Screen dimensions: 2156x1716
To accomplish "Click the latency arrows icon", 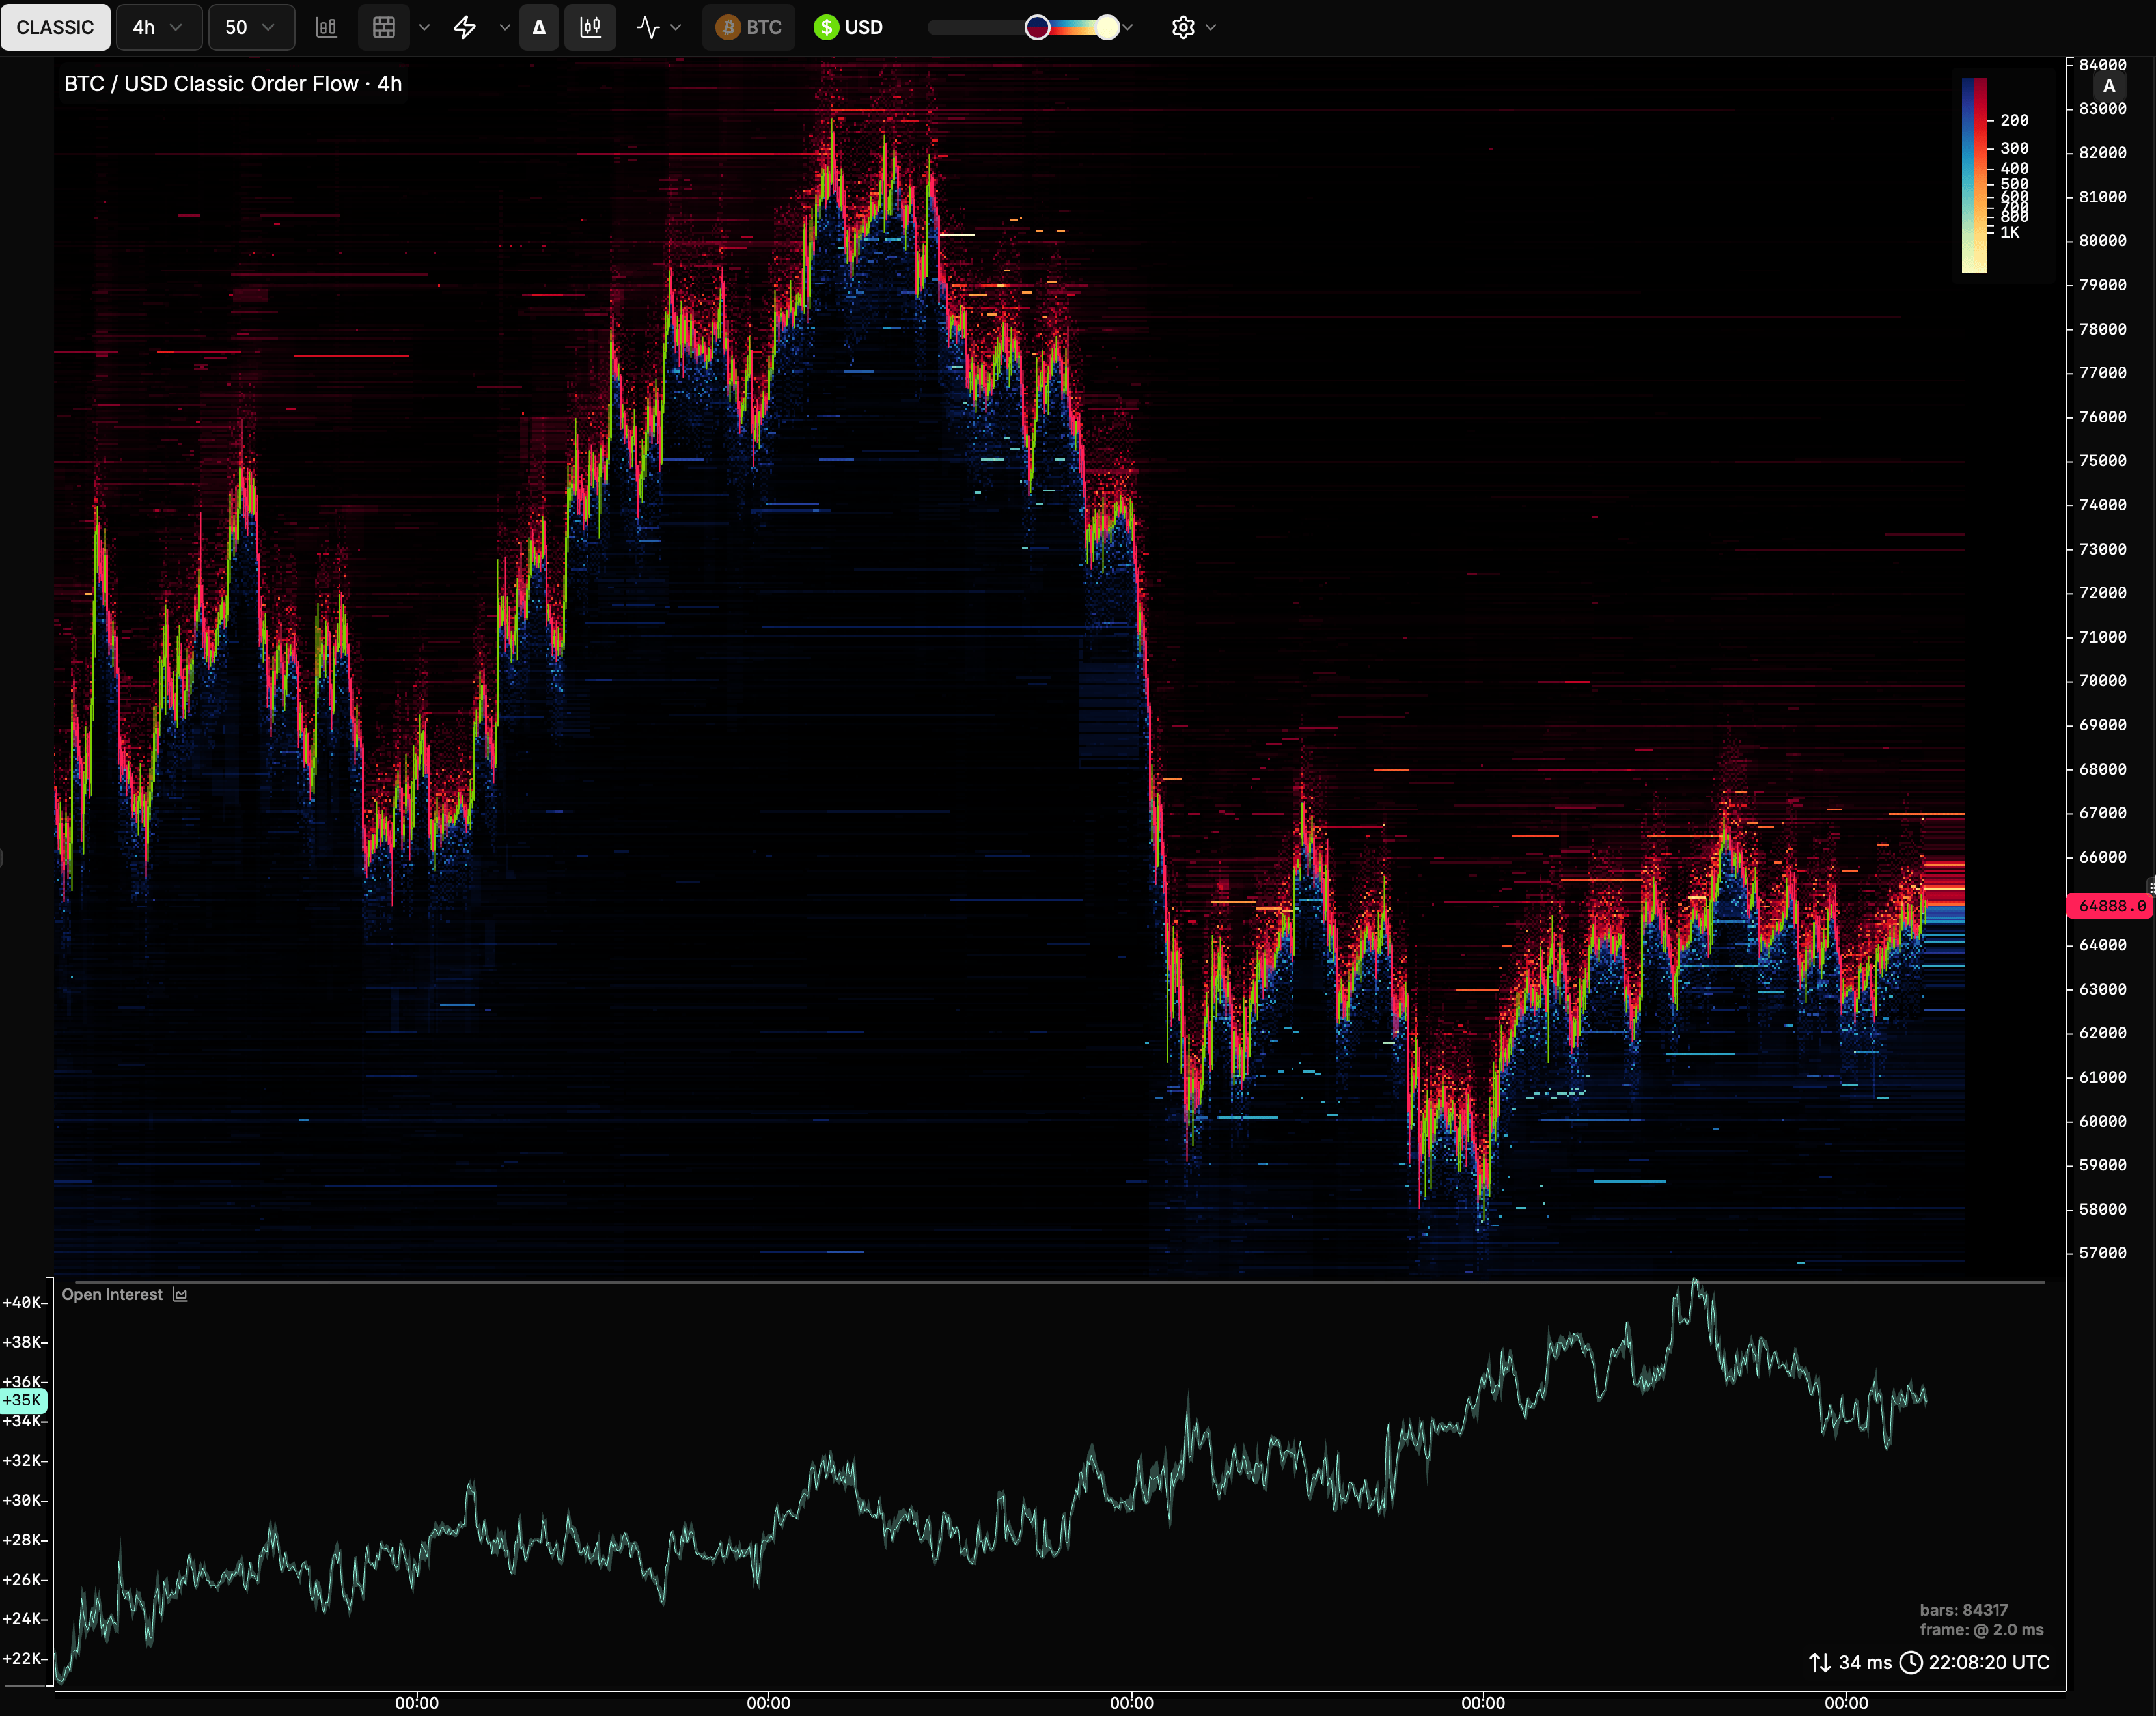I will click(x=1820, y=1662).
